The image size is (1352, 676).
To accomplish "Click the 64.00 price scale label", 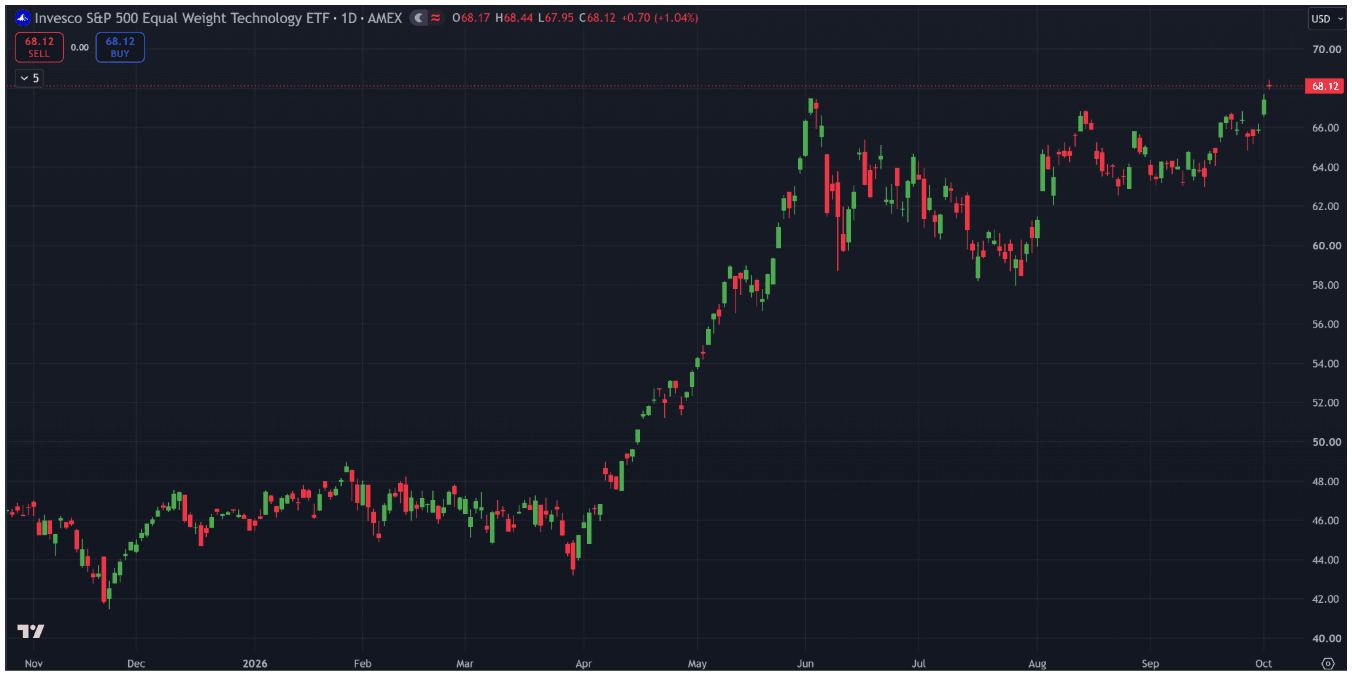I will [x=1326, y=167].
